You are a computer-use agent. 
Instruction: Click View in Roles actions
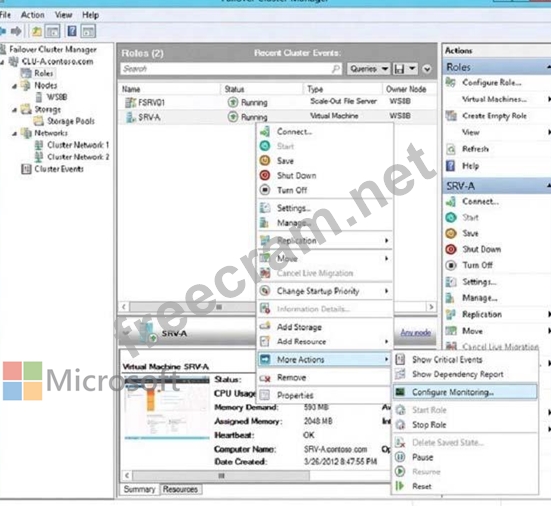click(x=471, y=132)
